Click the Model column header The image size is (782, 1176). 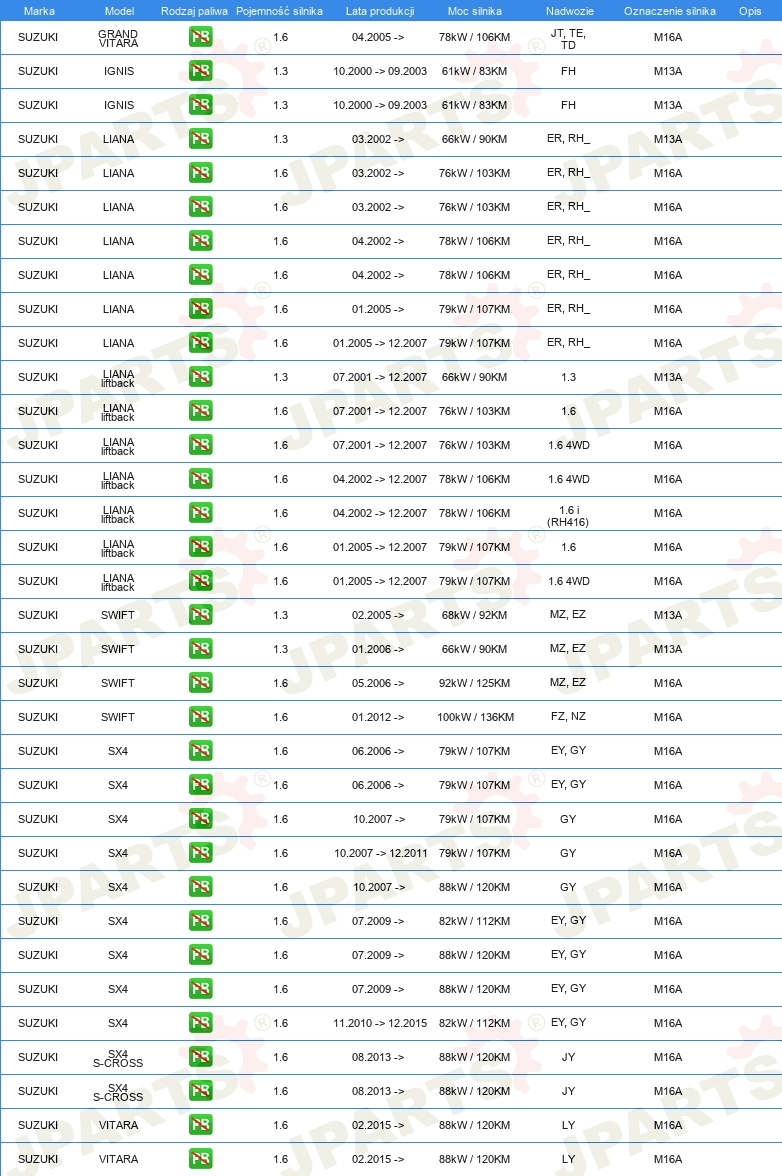(x=119, y=11)
